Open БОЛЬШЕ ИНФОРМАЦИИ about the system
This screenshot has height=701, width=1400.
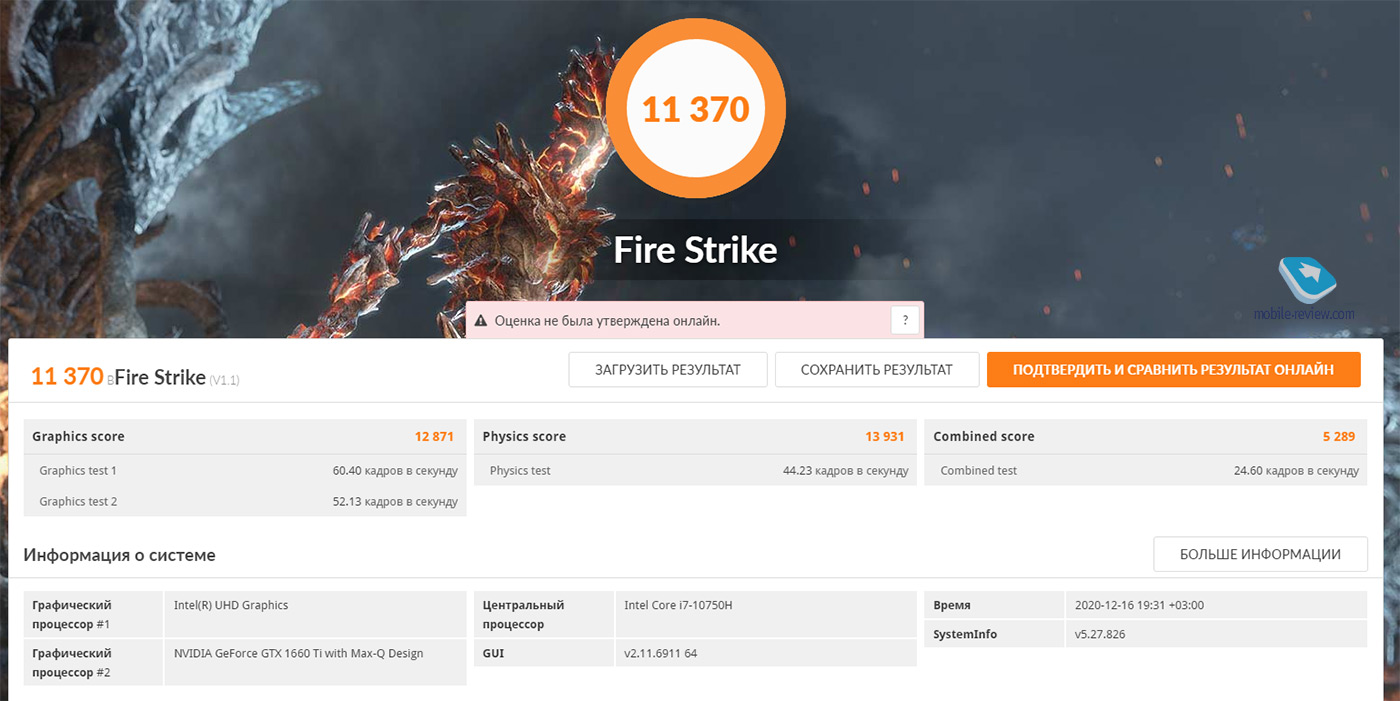[1260, 554]
